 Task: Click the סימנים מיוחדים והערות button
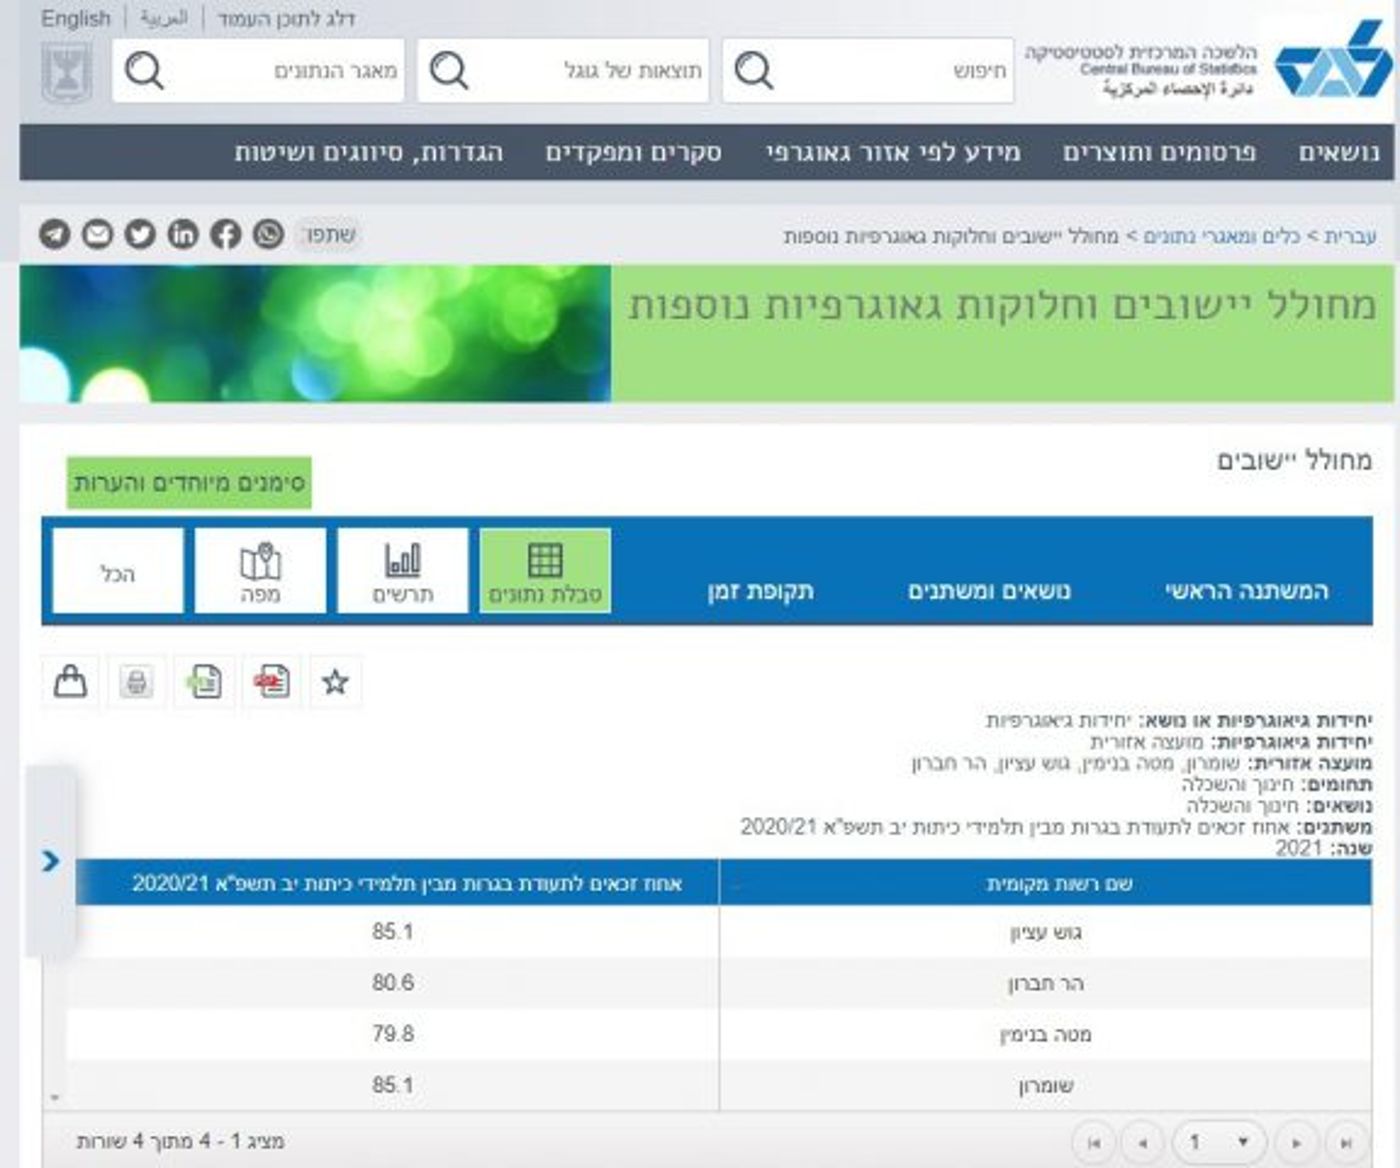pos(189,483)
